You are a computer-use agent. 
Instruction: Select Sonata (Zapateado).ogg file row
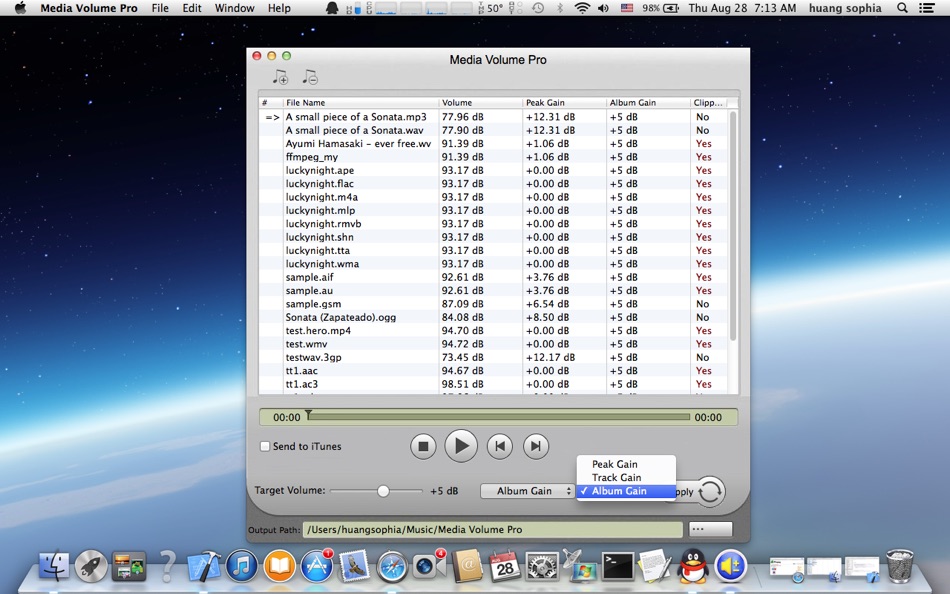coord(494,317)
